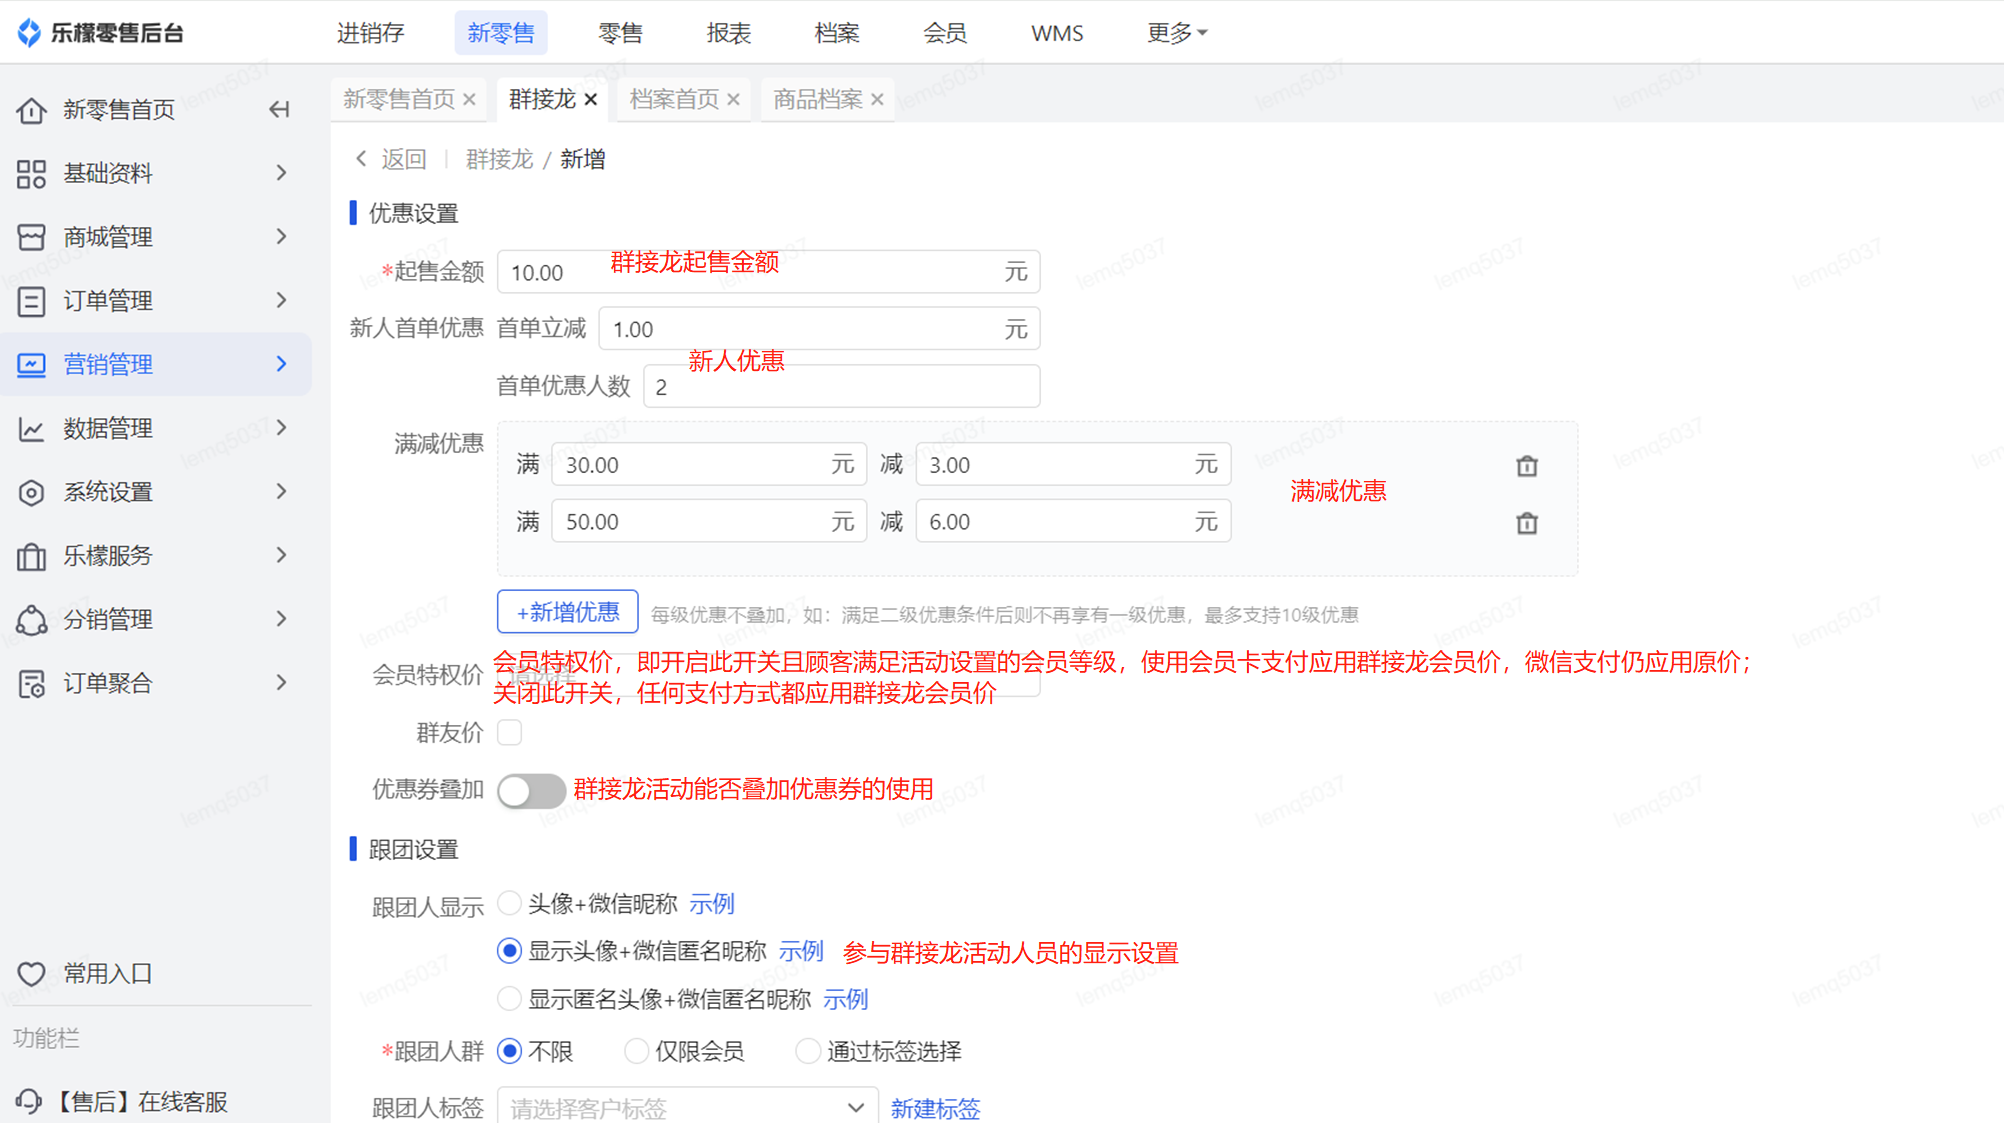
Task: Open 示例 link for 显示匿名头像+微信匿名昵称
Action: point(845,999)
